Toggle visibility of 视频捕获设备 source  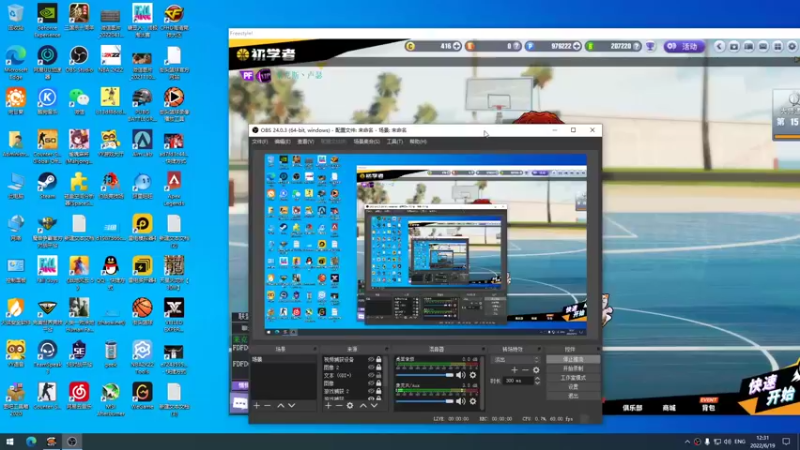coord(371,359)
